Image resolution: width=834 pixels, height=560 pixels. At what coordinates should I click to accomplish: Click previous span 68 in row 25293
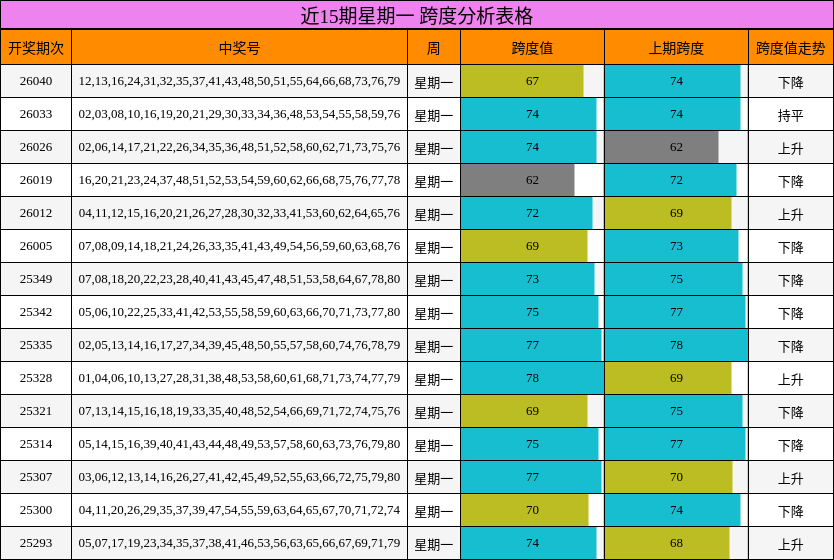(668, 542)
